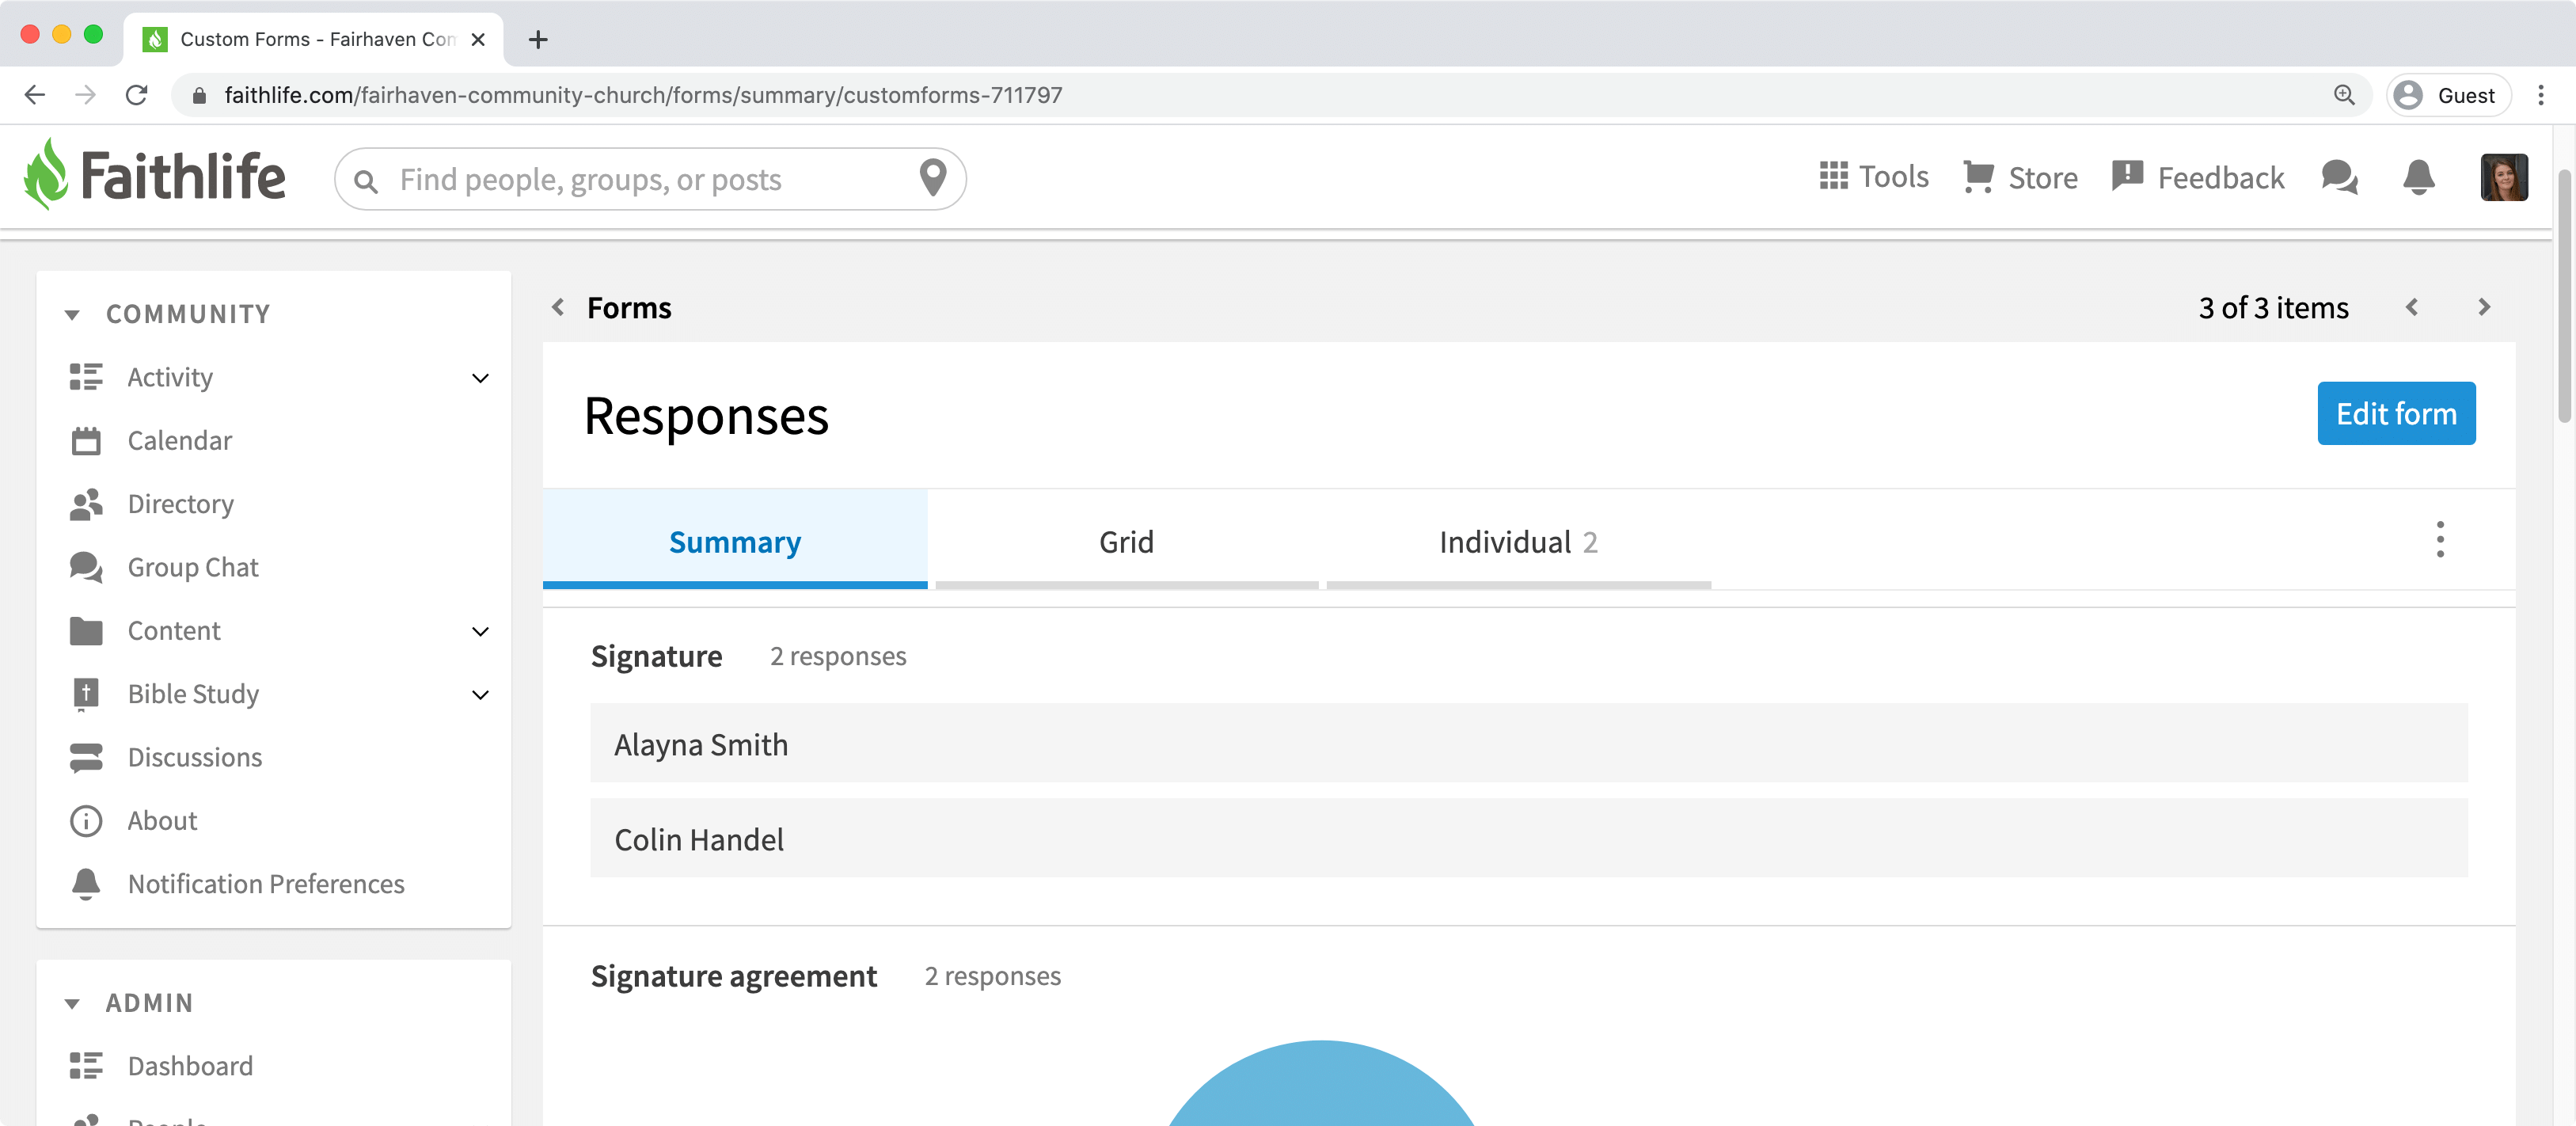Collapse the ADMIN section

(72, 1003)
